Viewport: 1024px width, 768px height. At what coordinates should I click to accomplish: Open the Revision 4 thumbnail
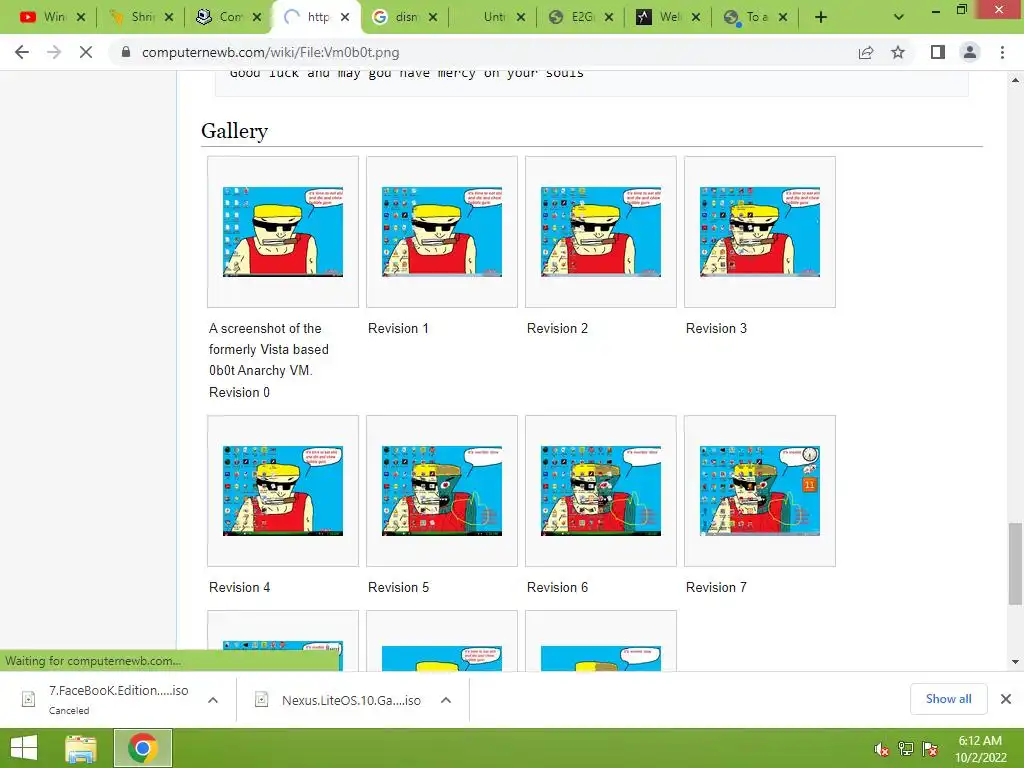(283, 491)
